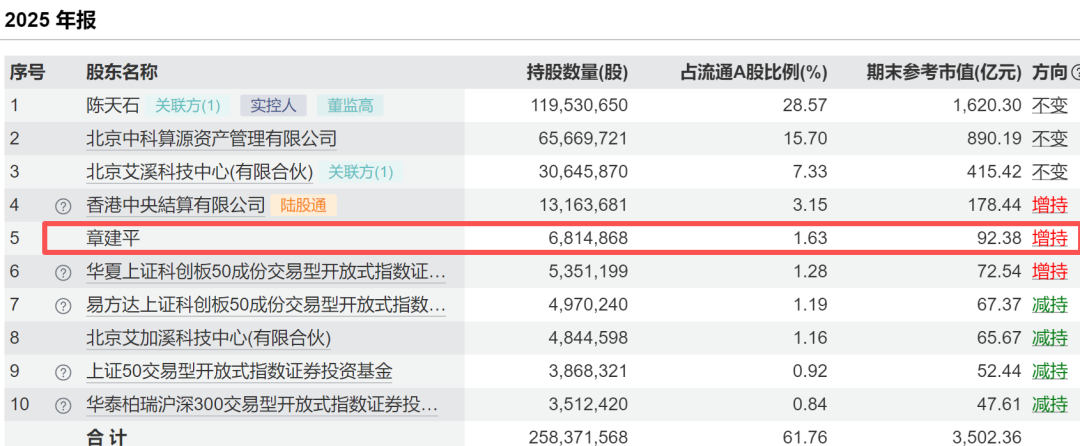Open 北京艾溪科技中心(有限合伙) link

pos(200,172)
